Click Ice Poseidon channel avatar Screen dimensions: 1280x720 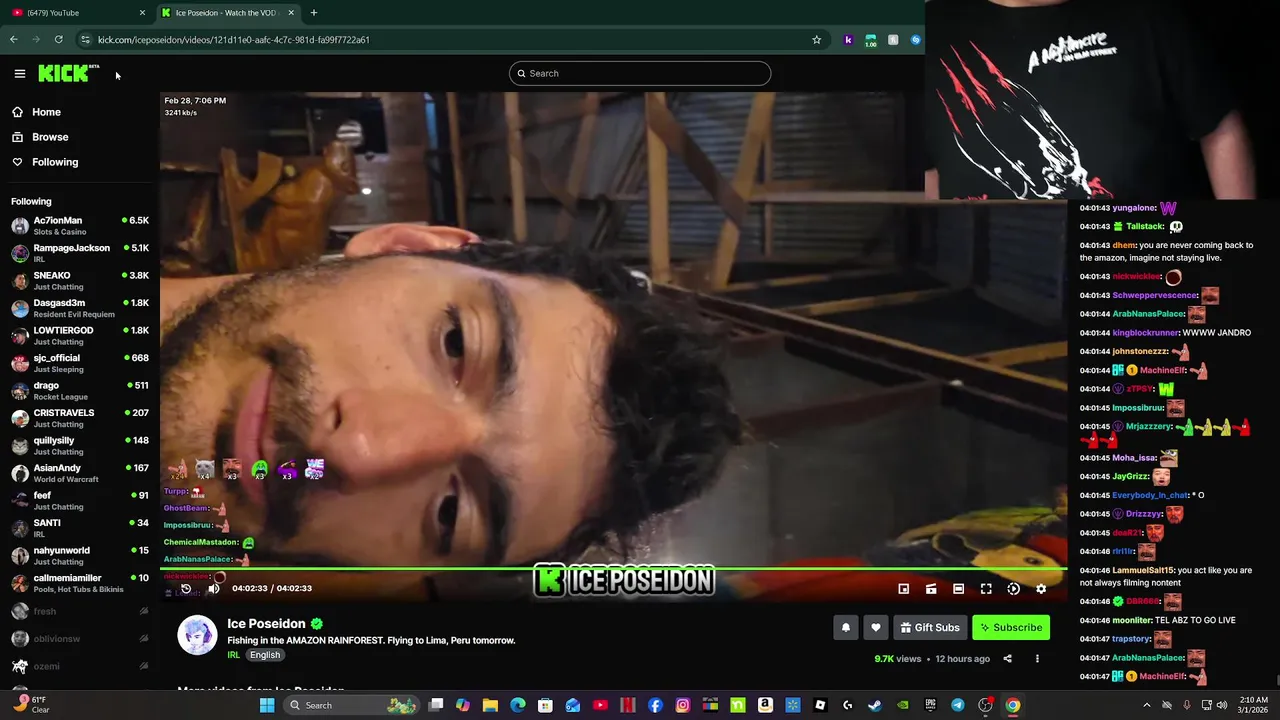click(197, 635)
